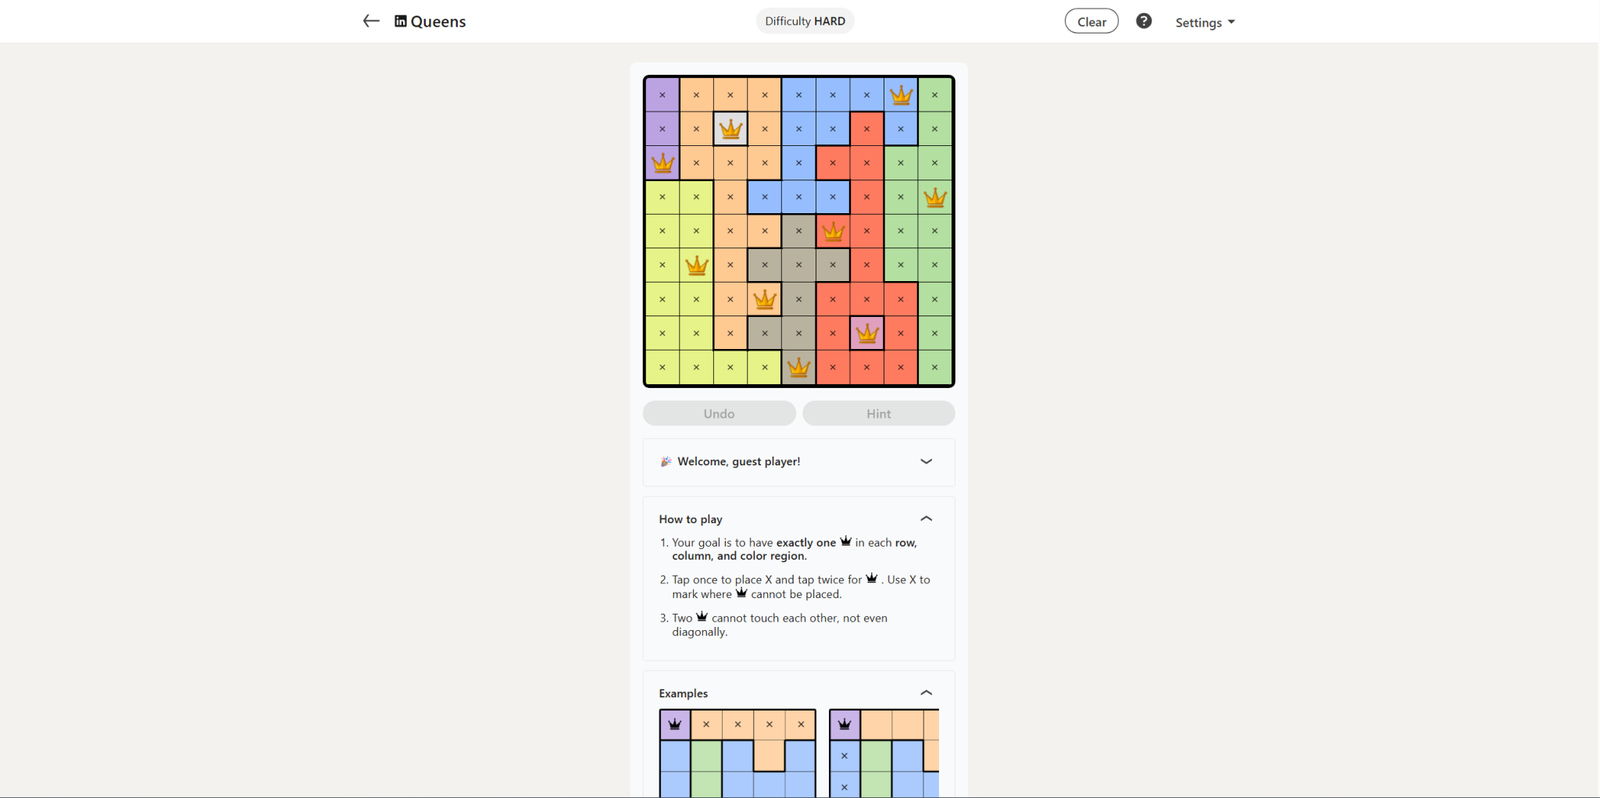Collapse the Examples section
Screen dimensions: 1600x798
tap(926, 693)
